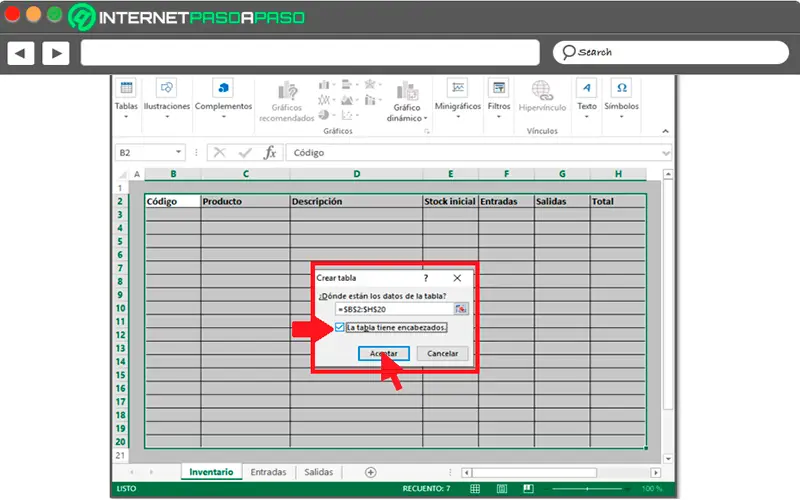Switch to Page Layout view in status bar
The height and width of the screenshot is (500, 800).
coord(502,489)
